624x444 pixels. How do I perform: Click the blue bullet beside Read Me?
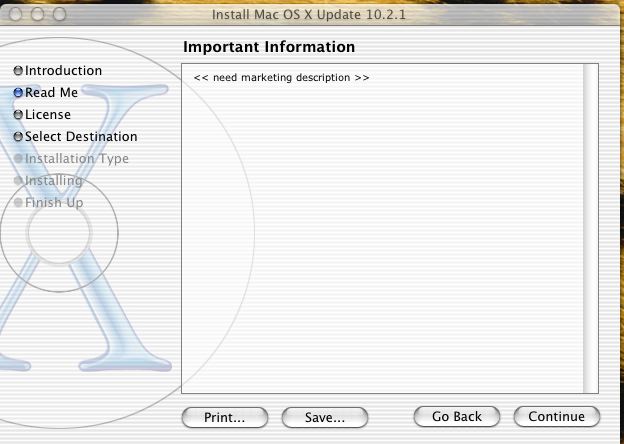click(18, 93)
